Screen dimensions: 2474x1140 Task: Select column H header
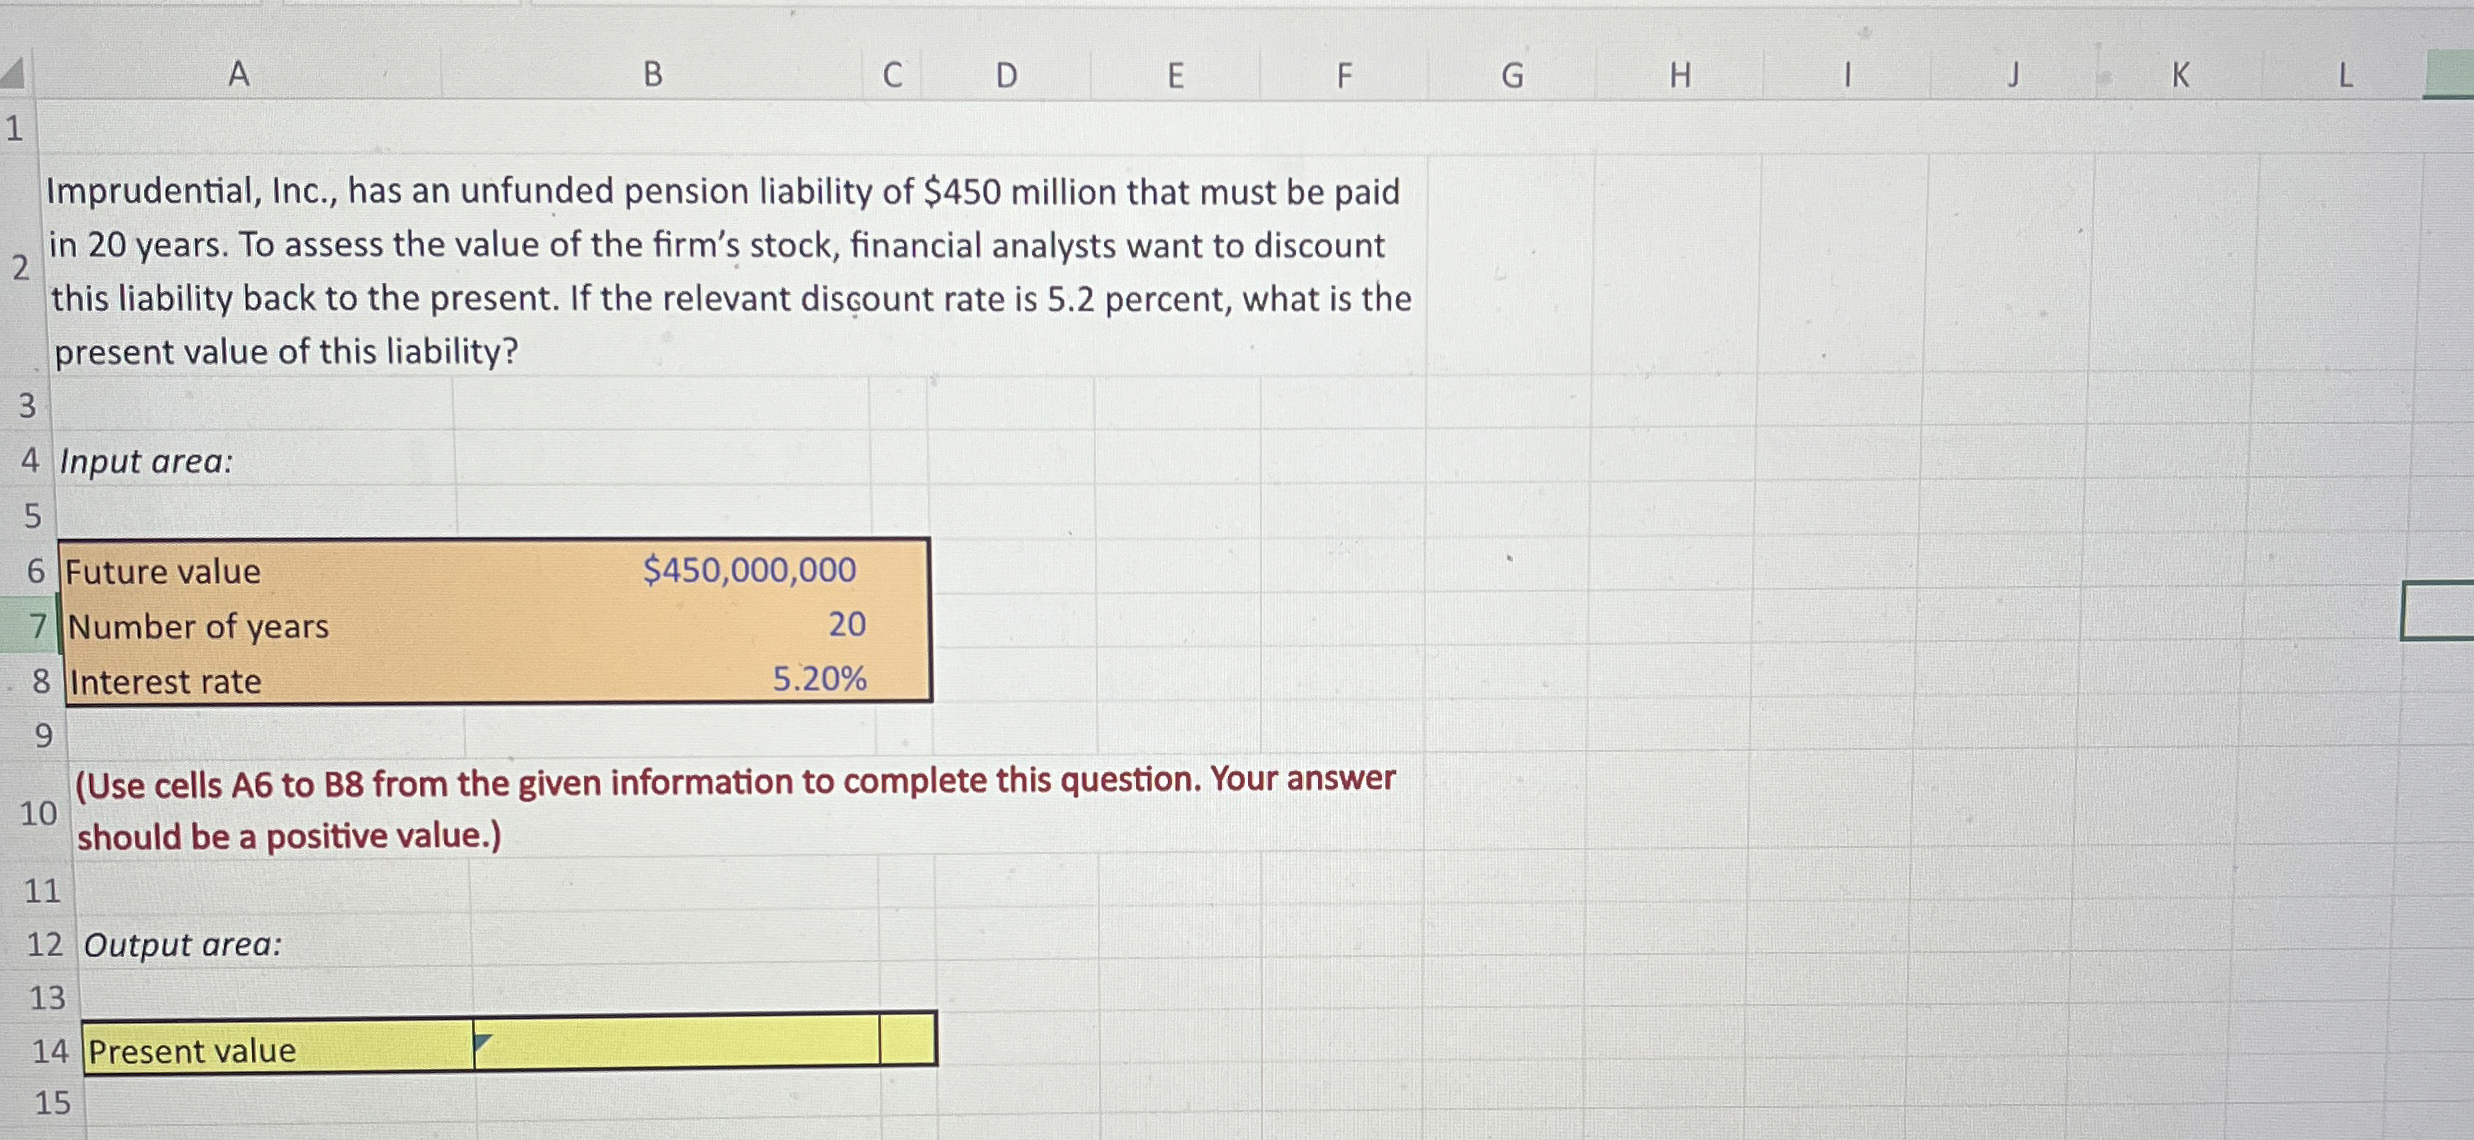click(x=1680, y=75)
